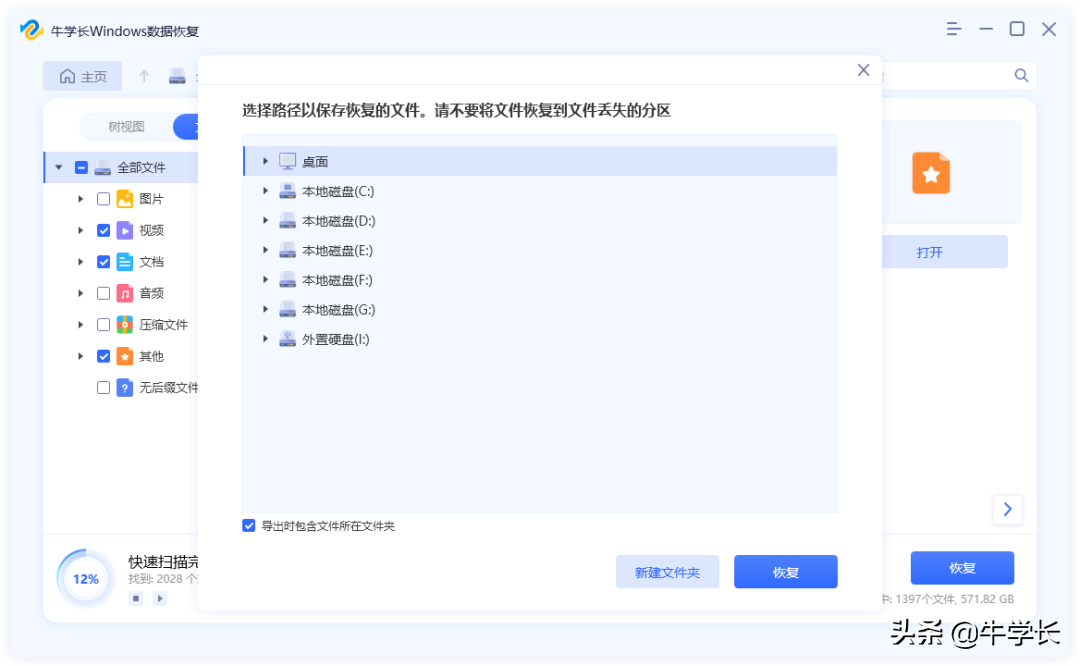Screen dimensions: 1080x666
Task: Click the 新建文件夹 (New Folder) button
Action: (667, 571)
